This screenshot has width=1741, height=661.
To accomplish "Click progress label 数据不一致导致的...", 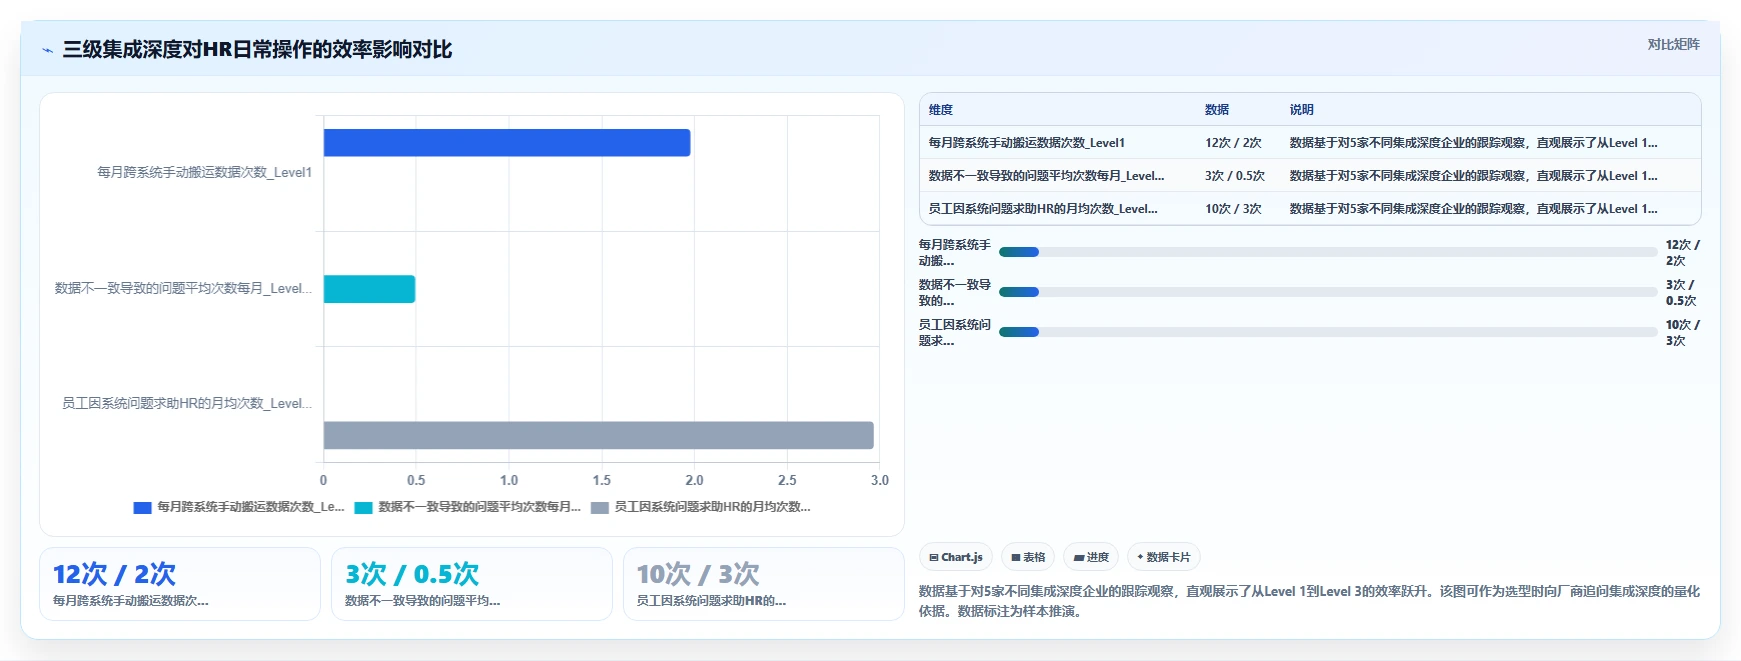I will (955, 292).
